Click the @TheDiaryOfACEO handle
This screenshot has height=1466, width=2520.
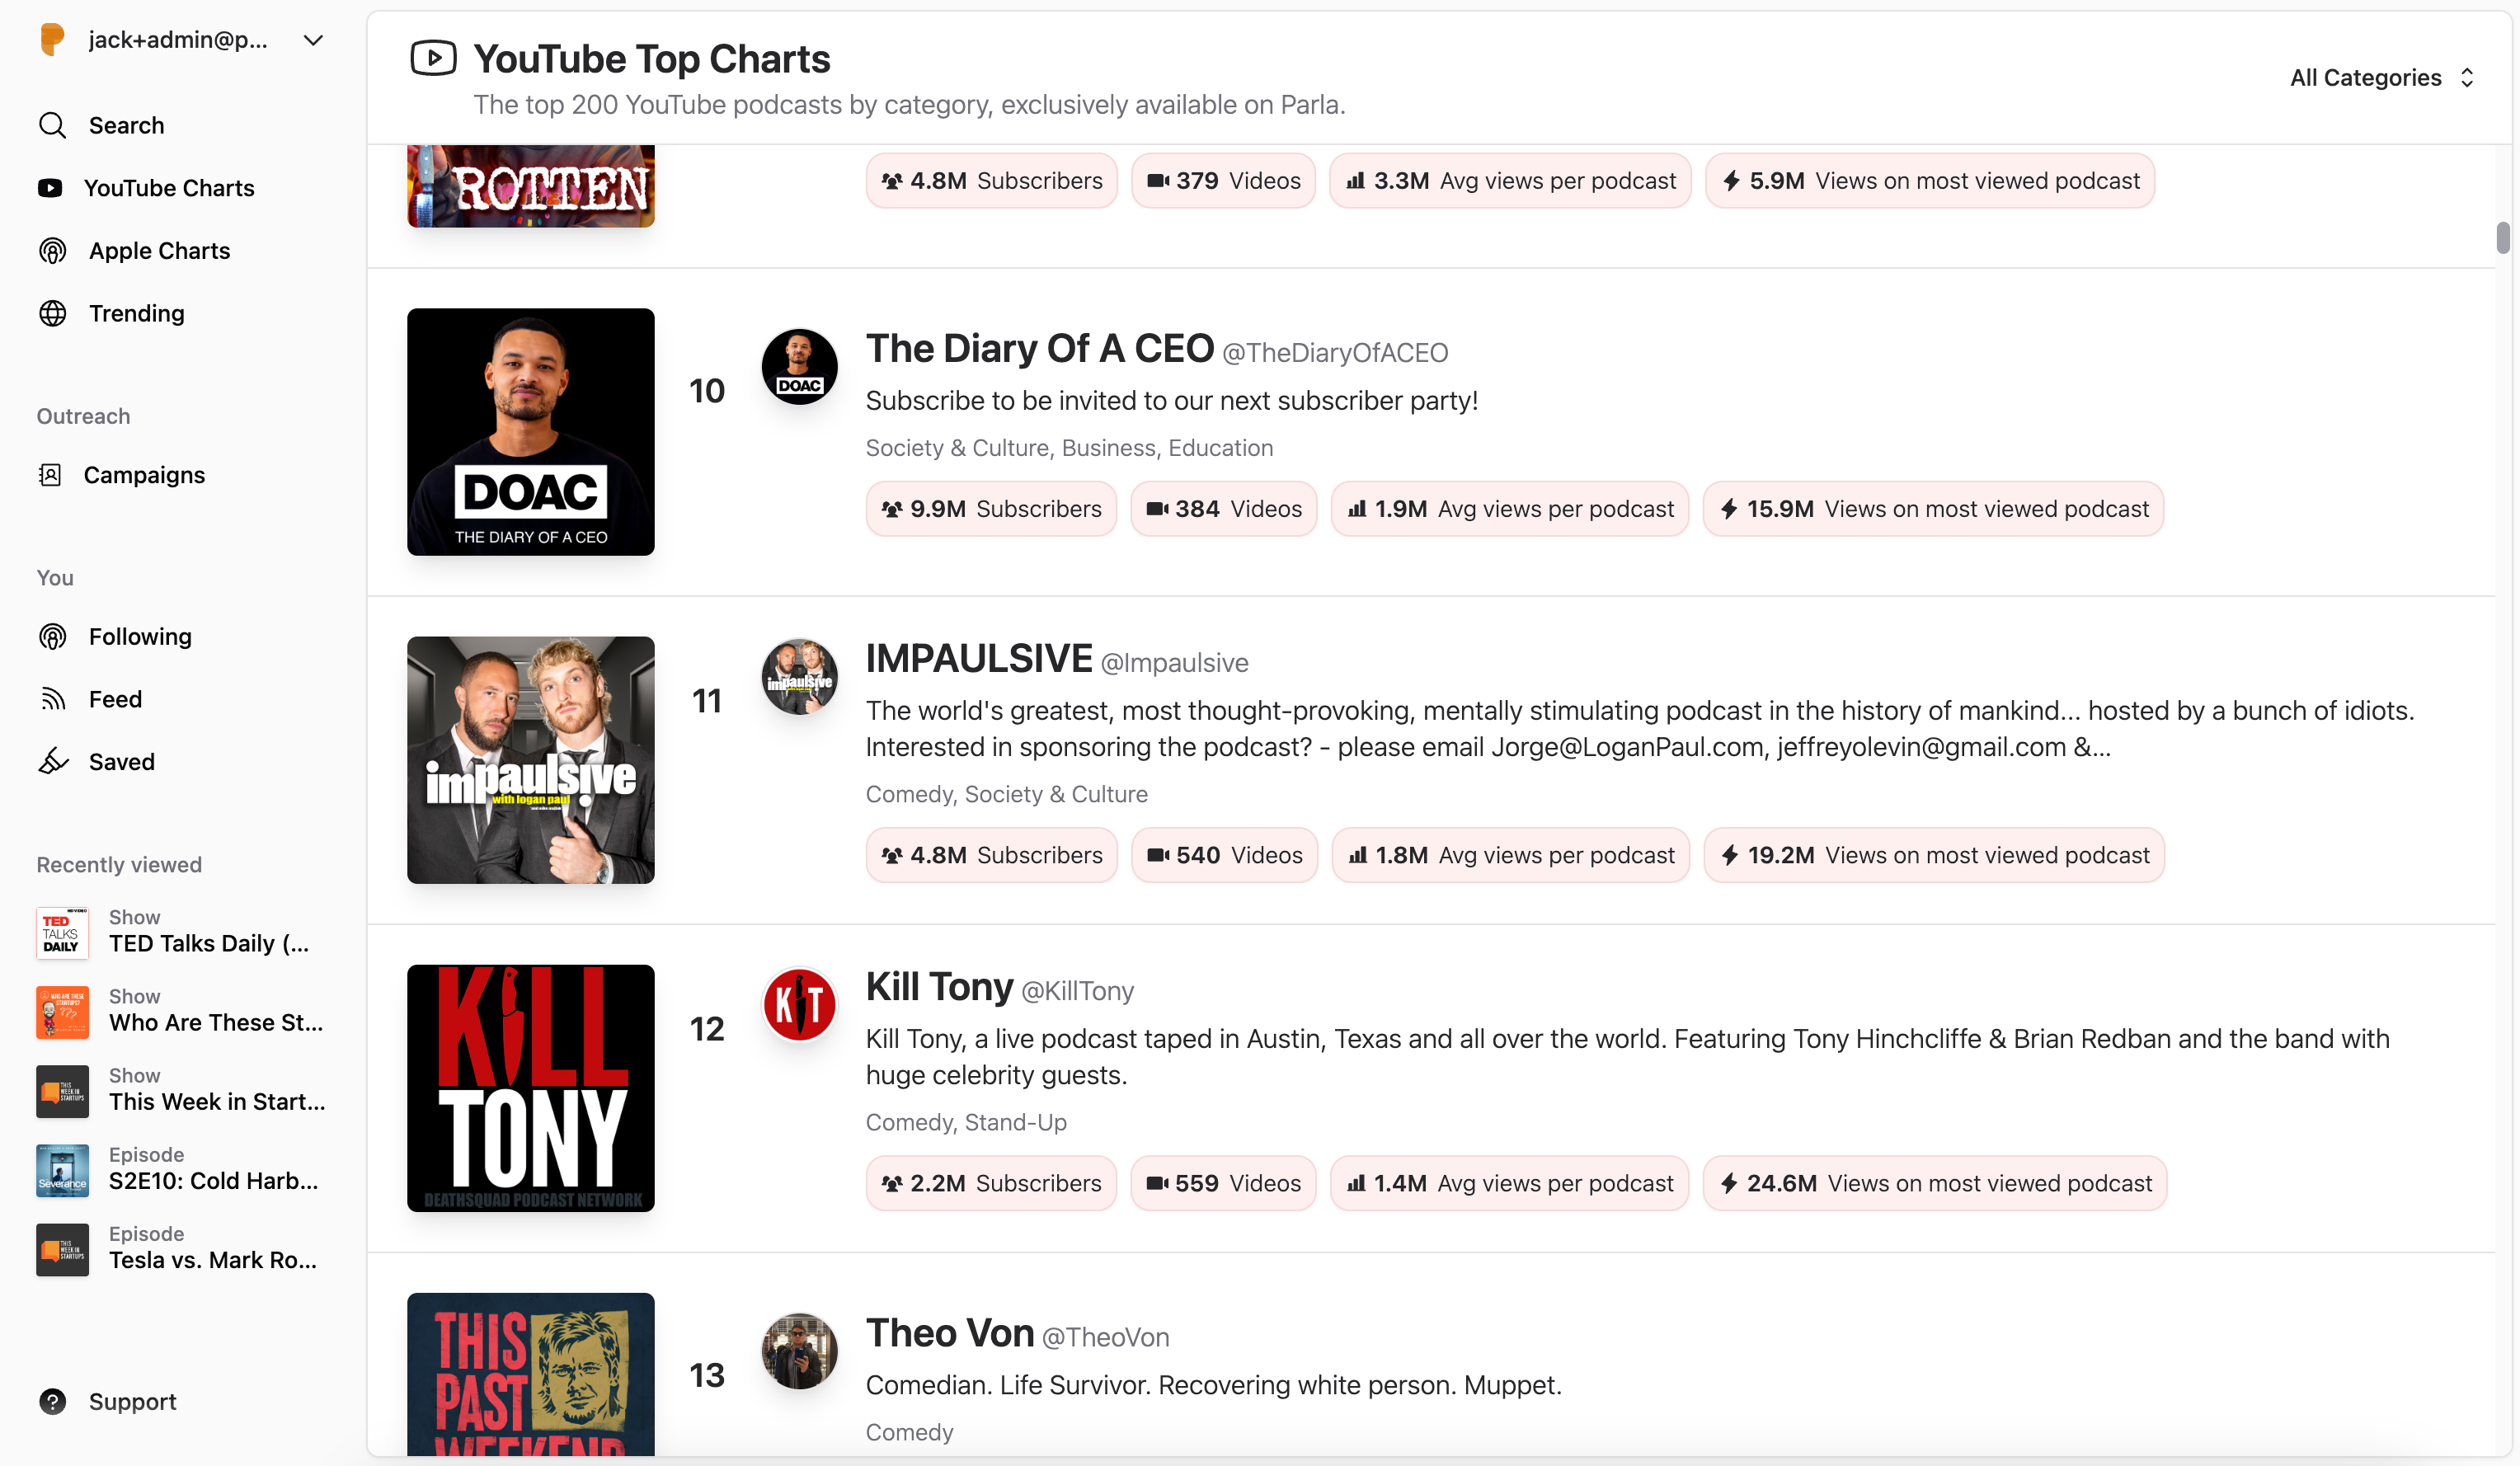[1335, 353]
